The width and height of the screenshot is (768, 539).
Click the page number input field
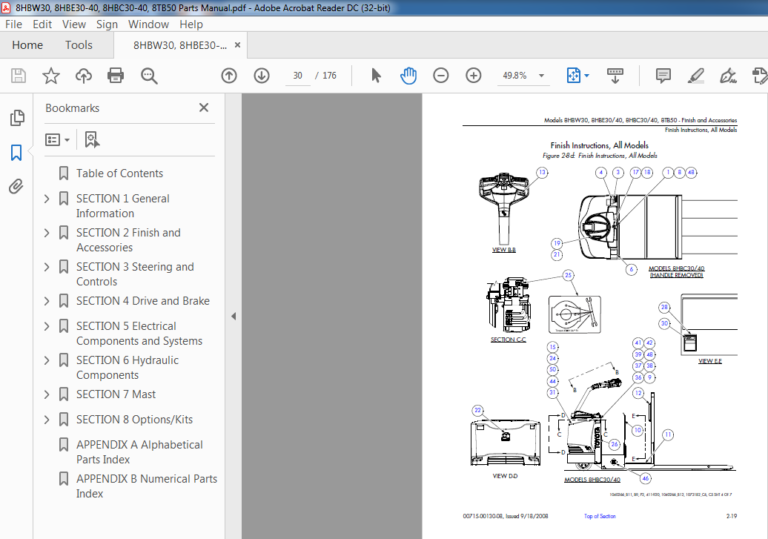[298, 75]
